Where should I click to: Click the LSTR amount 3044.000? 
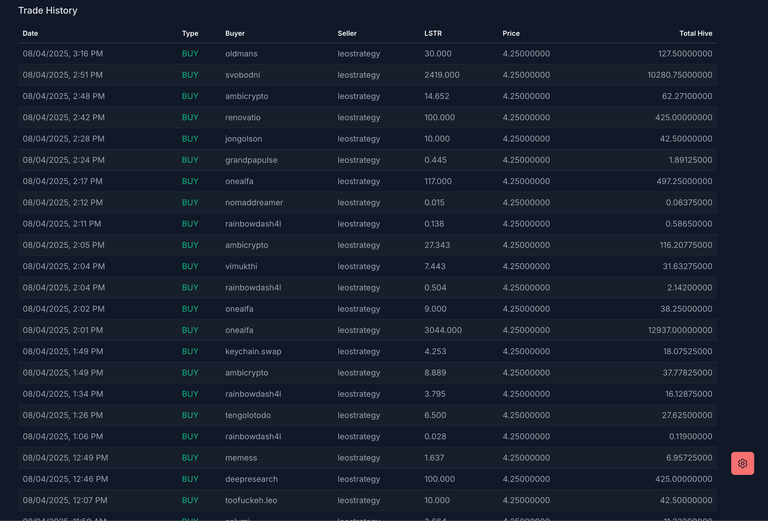[x=443, y=330]
